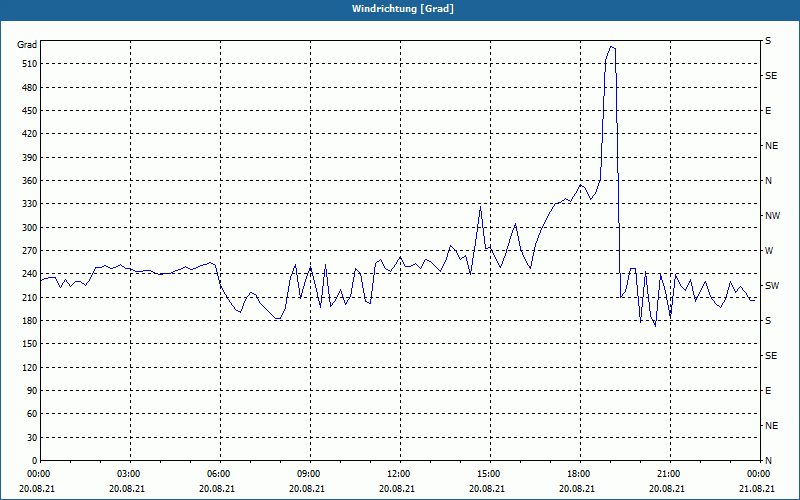Select the 06:00 time label
Image resolution: width=800 pixels, height=500 pixels.
coord(220,474)
